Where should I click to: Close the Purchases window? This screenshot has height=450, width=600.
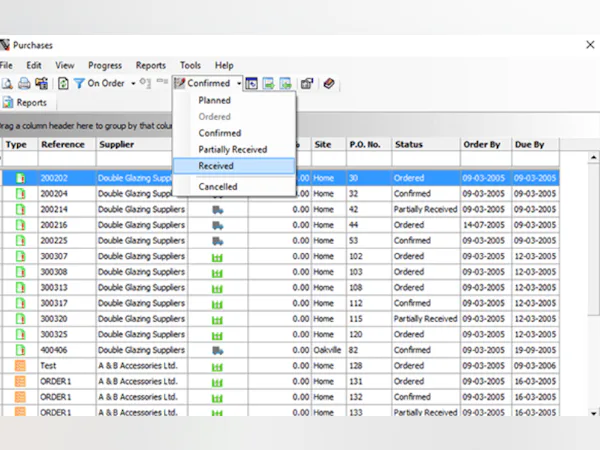tap(590, 45)
